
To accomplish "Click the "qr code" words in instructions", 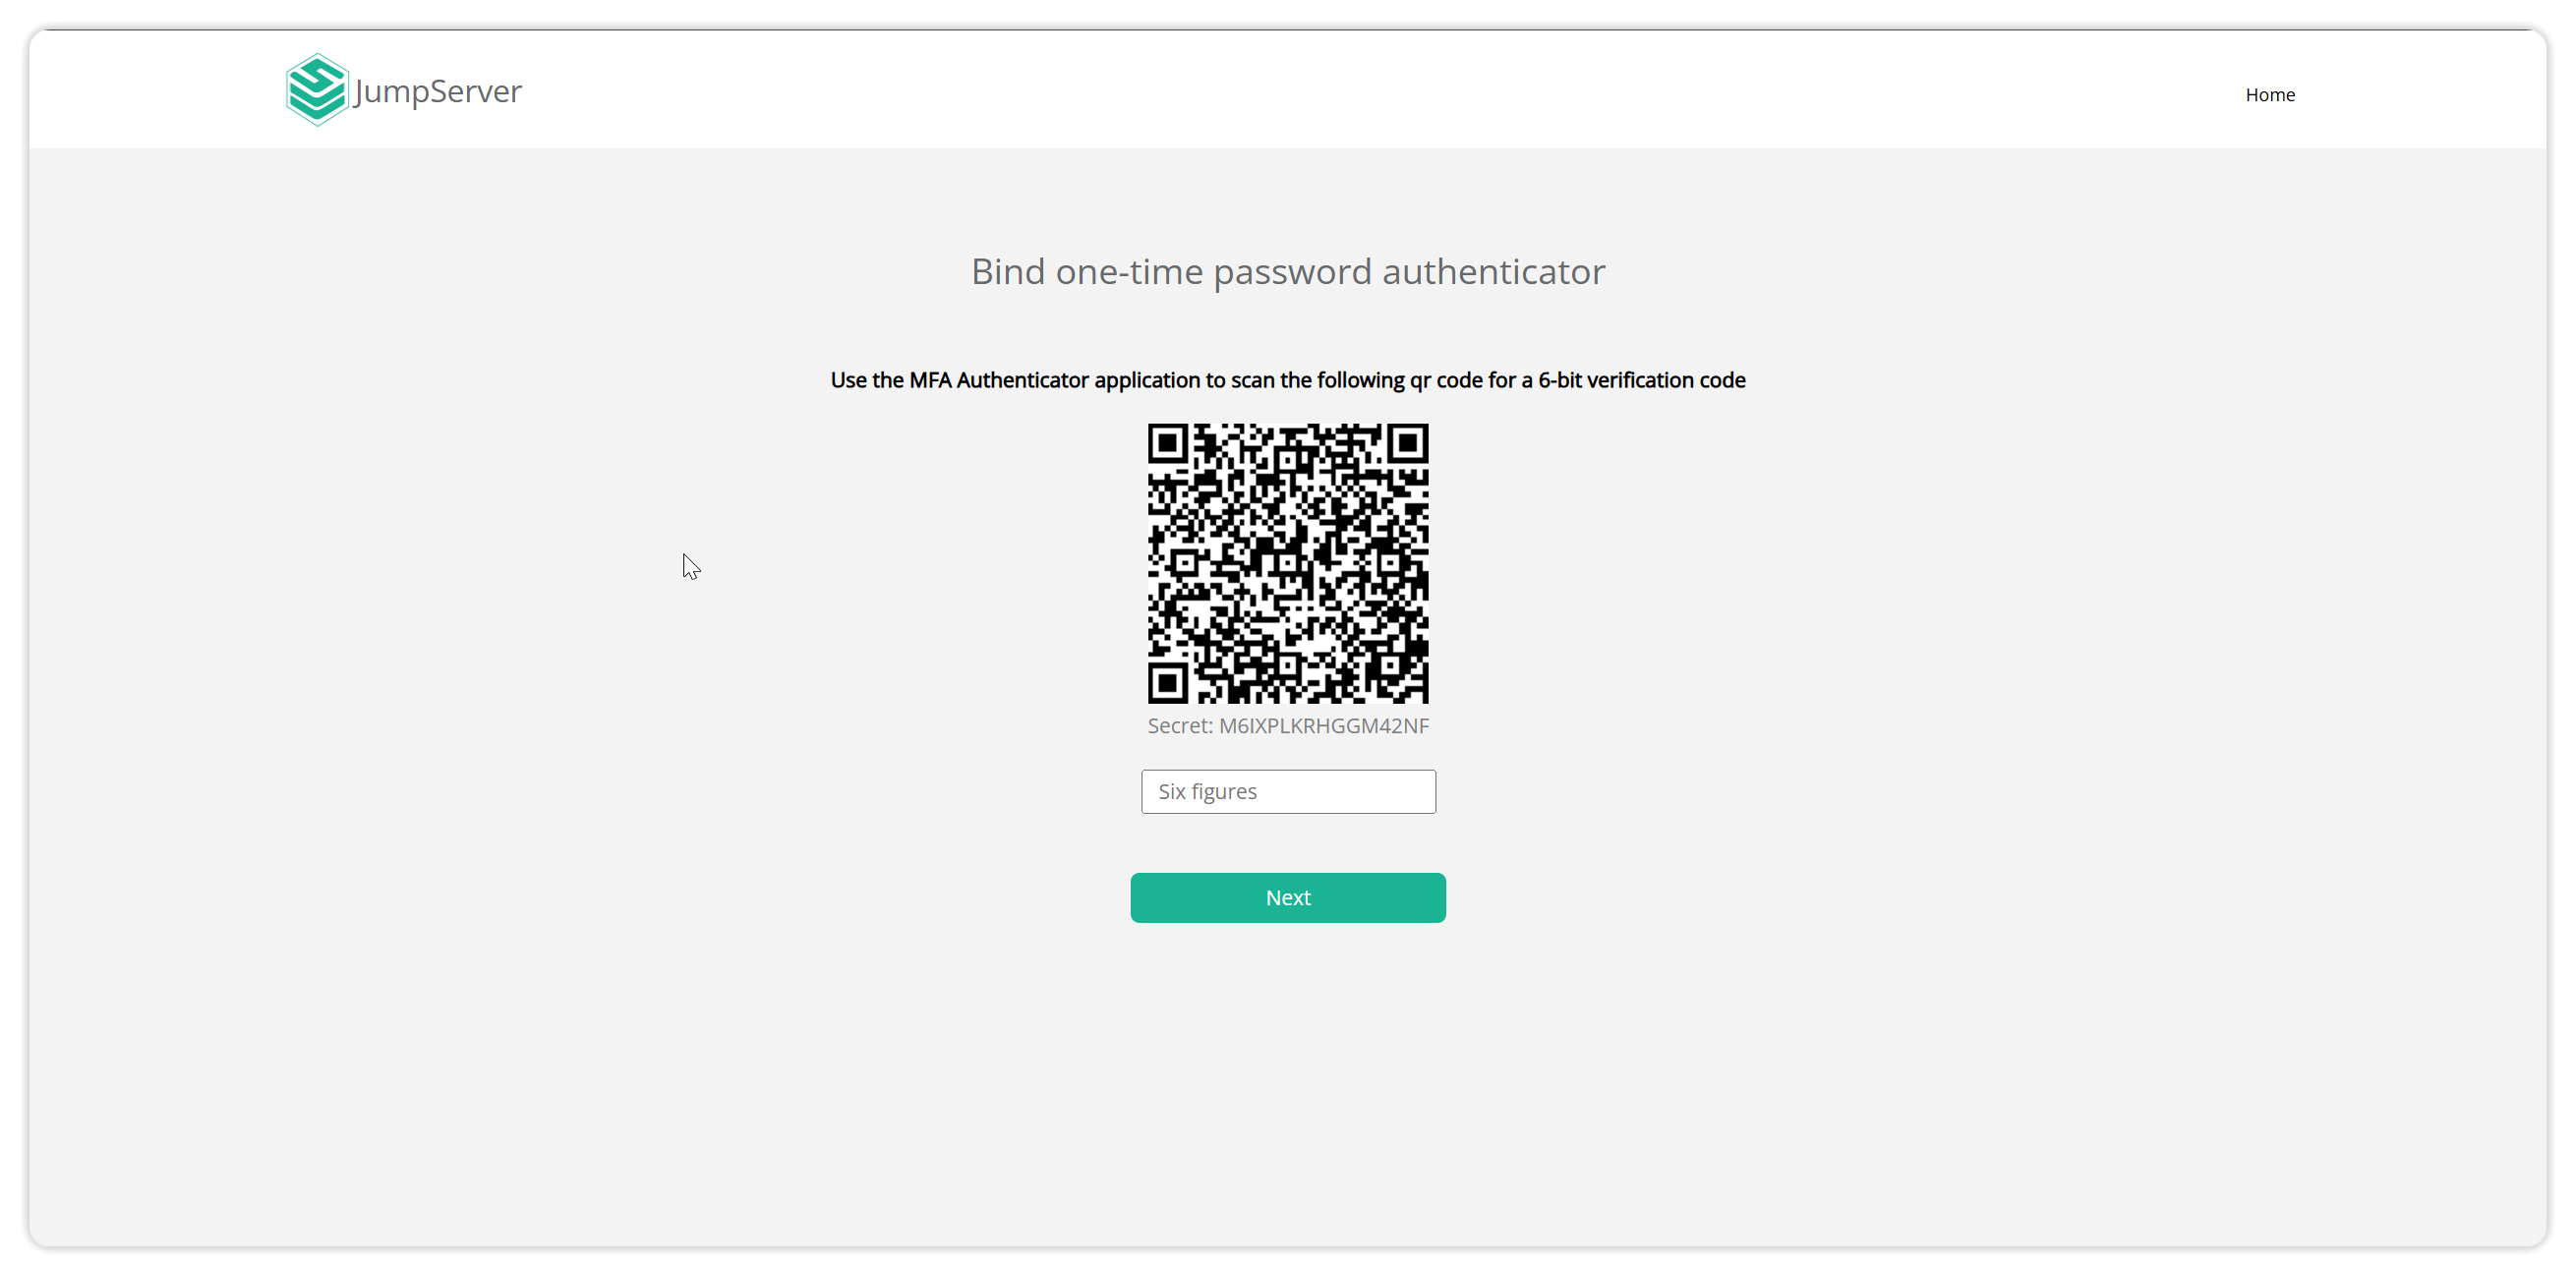I will (x=1446, y=381).
